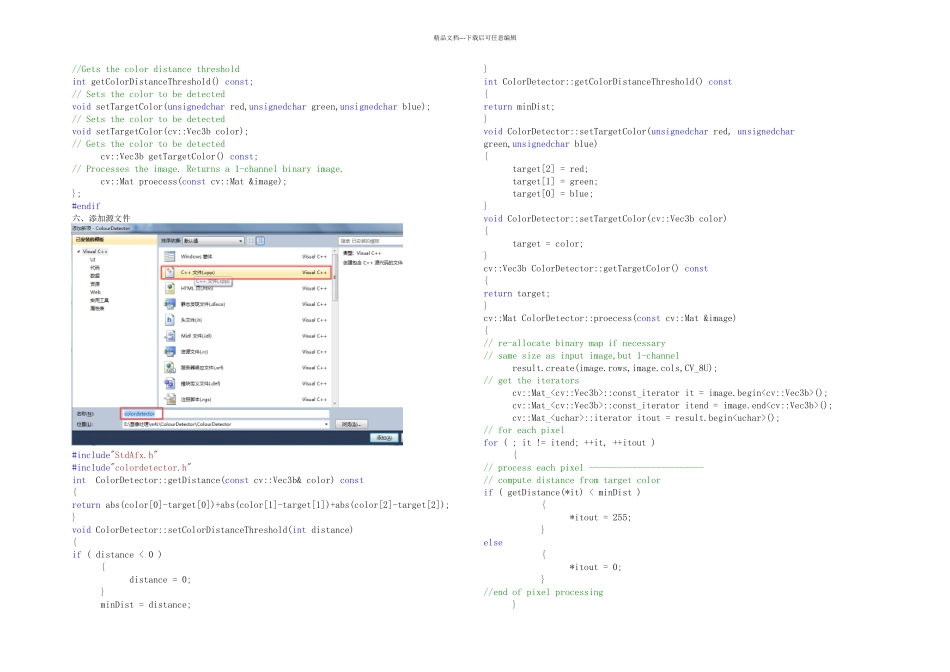Choose the C++ File (.cpp) template

(x=246, y=273)
